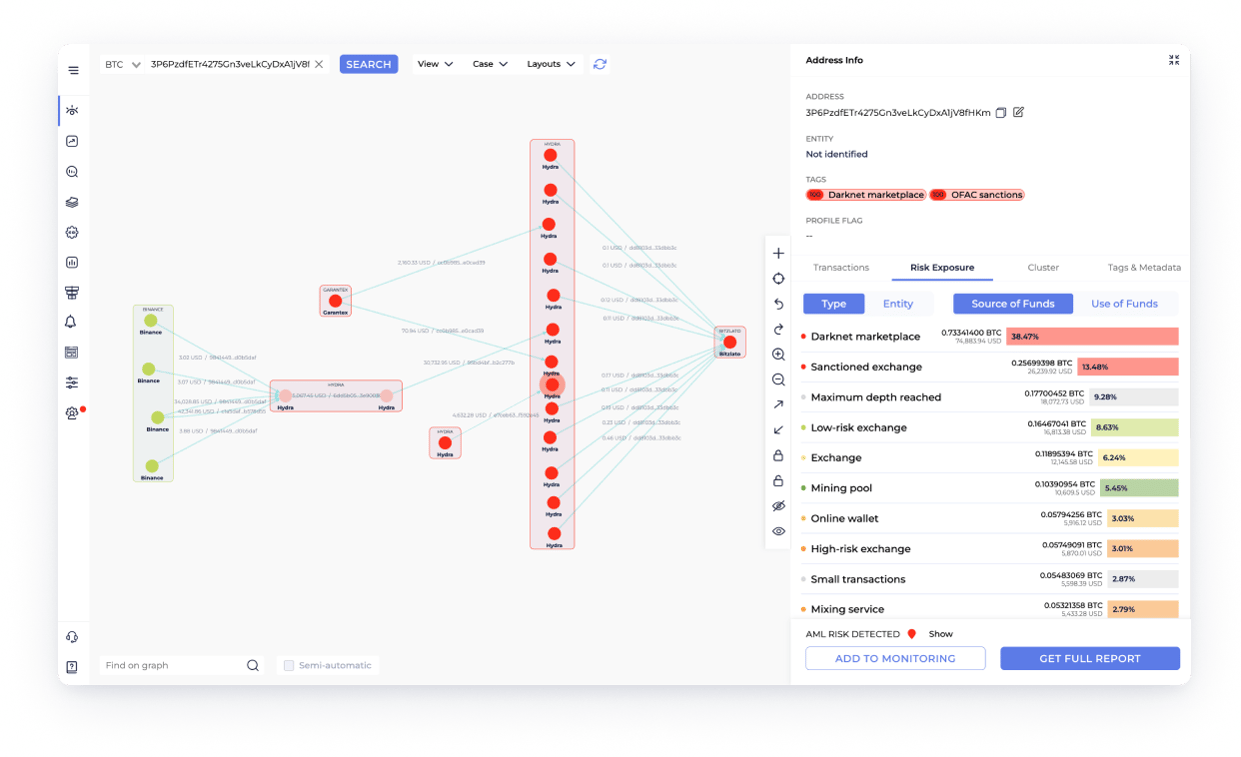Switch to Use of Funds
Screen dimensions: 1241x757
[x=1124, y=304]
